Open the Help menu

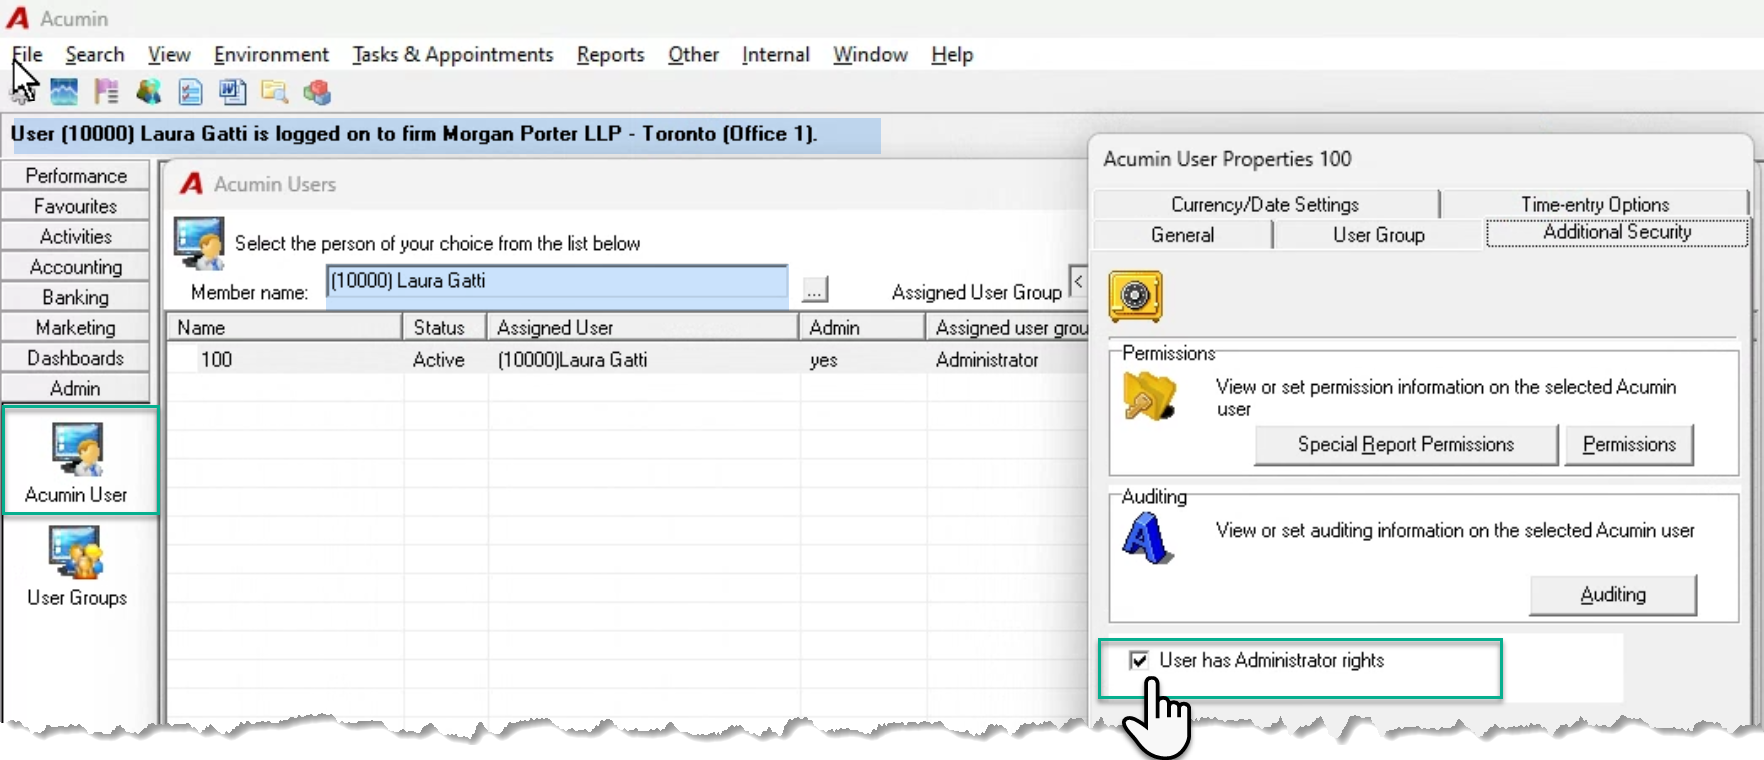952,54
